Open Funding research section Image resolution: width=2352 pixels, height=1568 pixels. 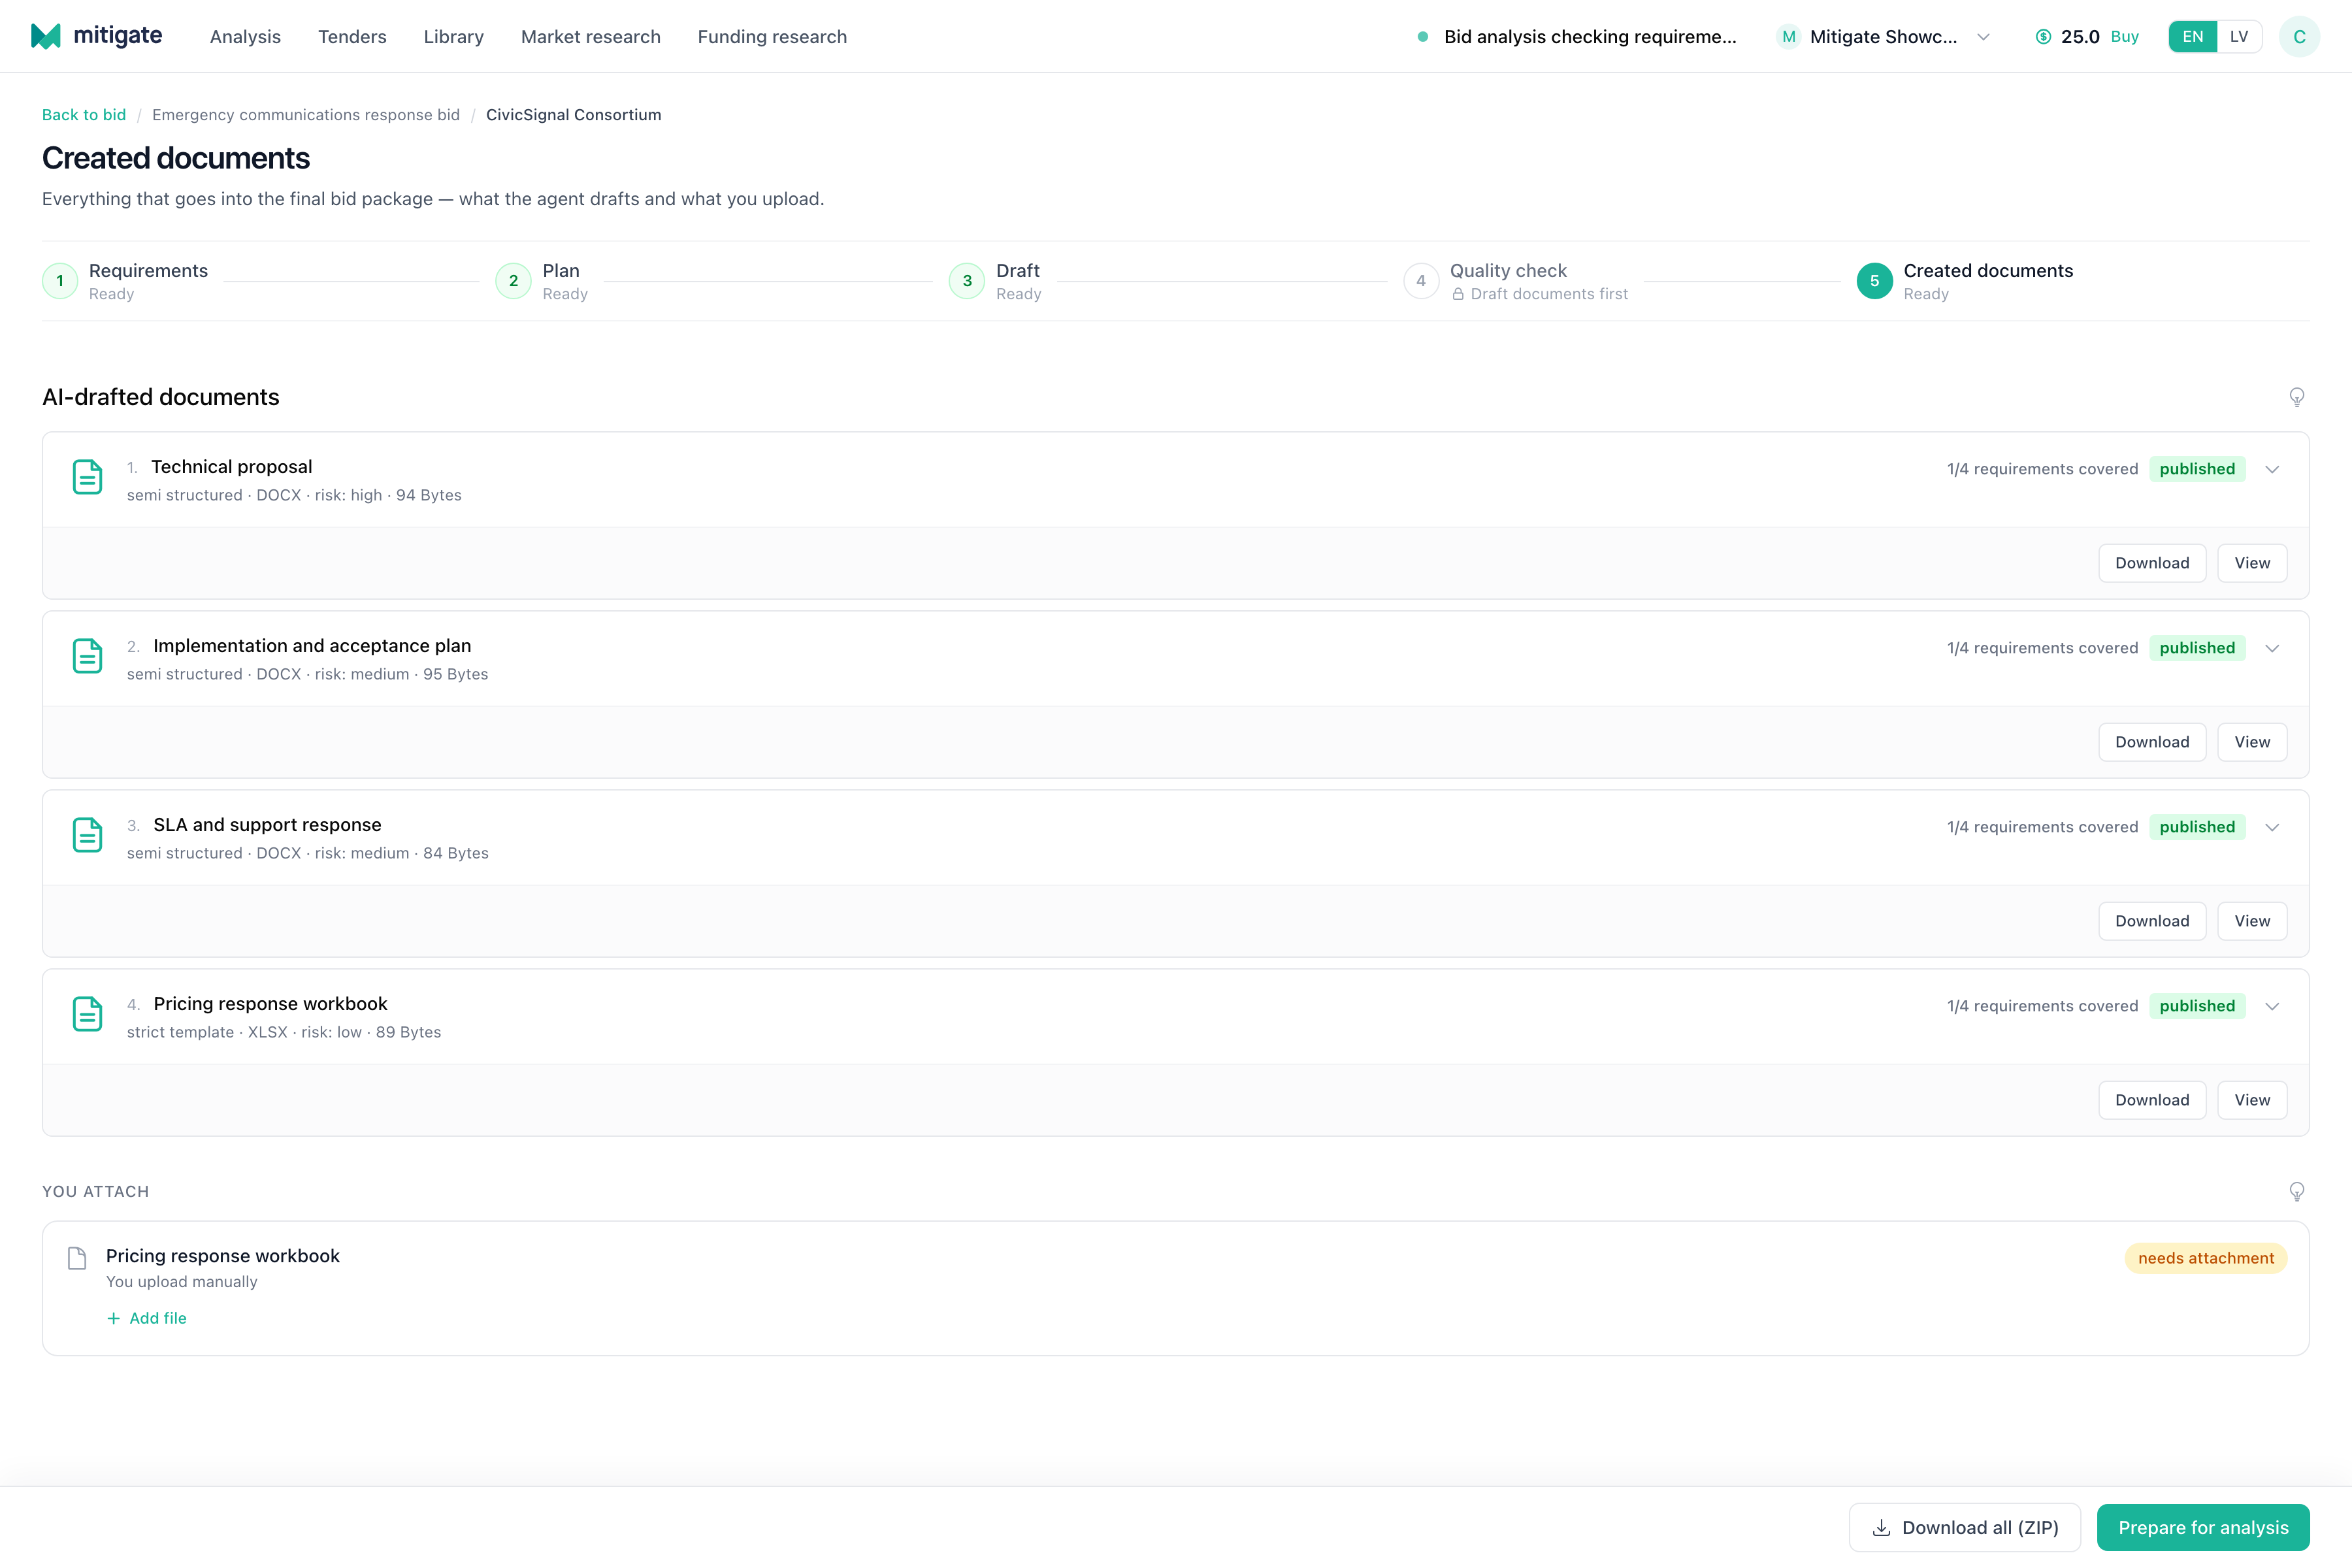click(772, 37)
